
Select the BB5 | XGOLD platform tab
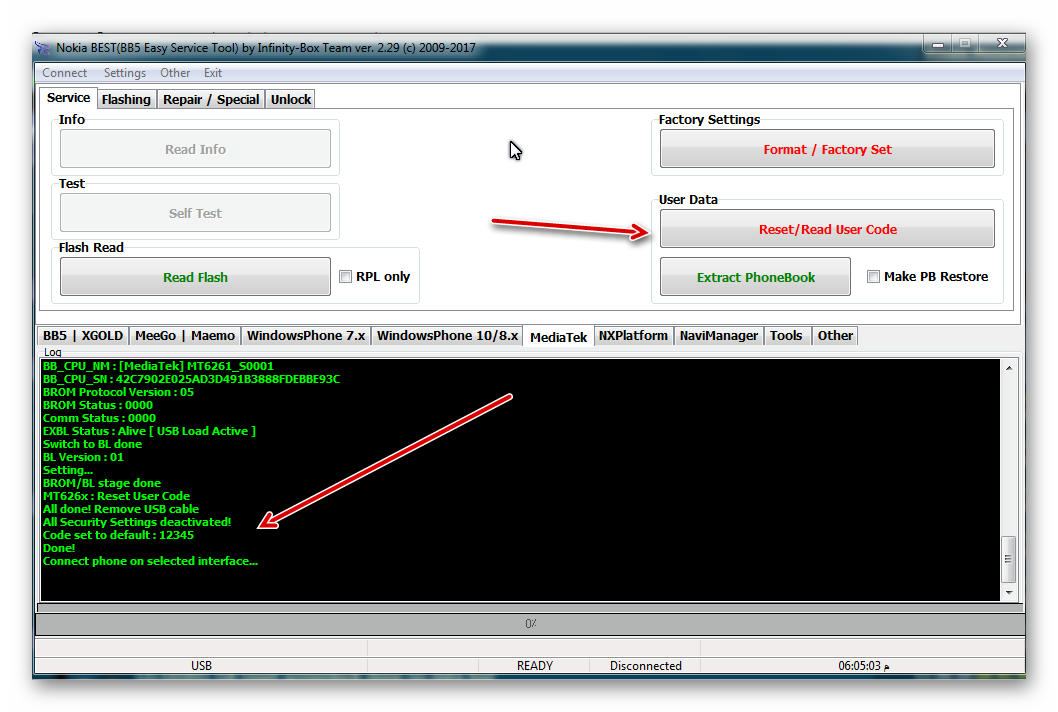83,335
